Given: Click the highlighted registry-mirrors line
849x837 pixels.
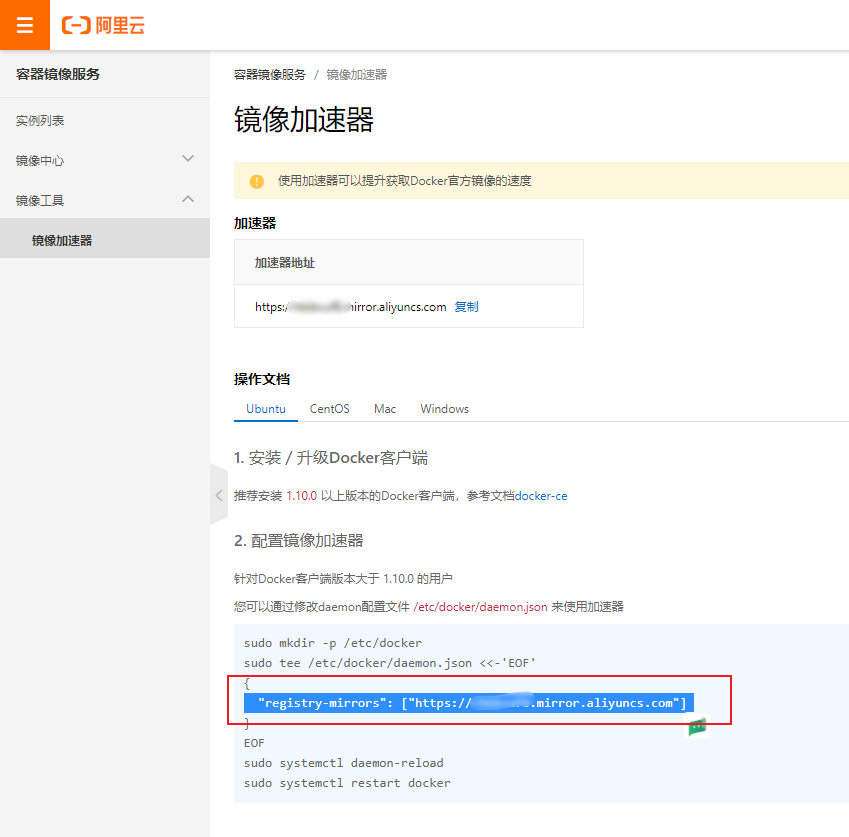Looking at the screenshot, I should (469, 703).
